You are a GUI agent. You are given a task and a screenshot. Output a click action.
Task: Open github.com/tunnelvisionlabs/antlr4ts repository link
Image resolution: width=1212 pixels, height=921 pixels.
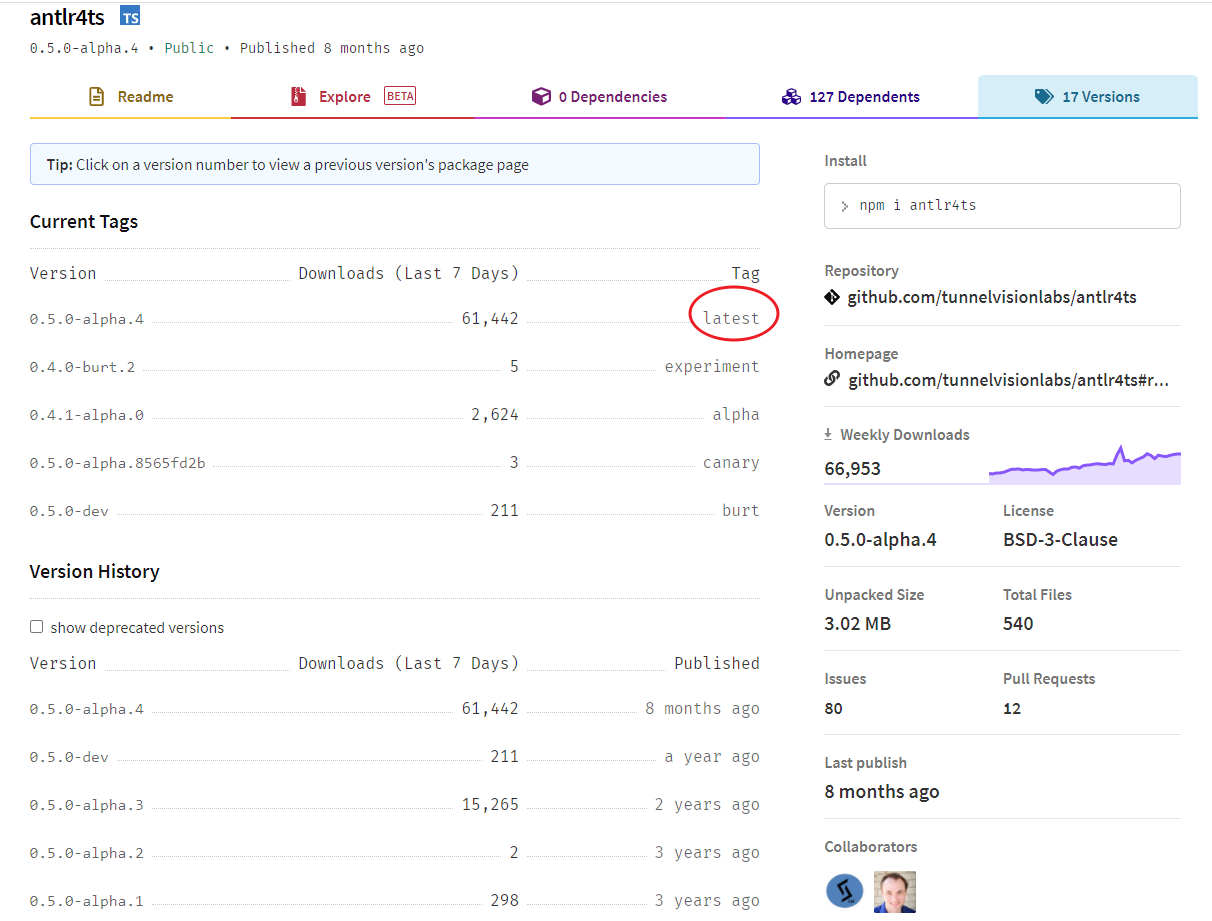point(991,297)
